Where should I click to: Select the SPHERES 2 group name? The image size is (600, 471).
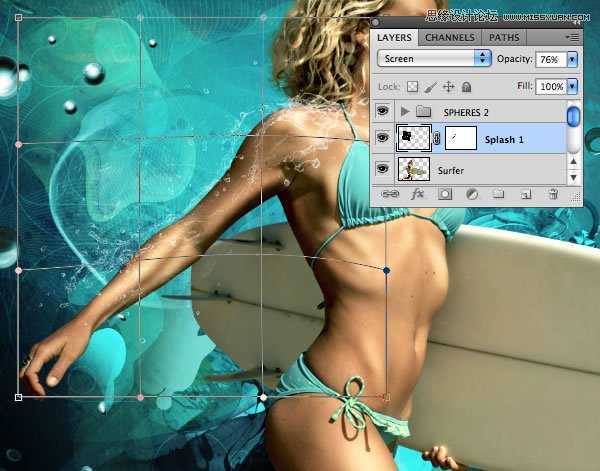pyautogui.click(x=466, y=112)
